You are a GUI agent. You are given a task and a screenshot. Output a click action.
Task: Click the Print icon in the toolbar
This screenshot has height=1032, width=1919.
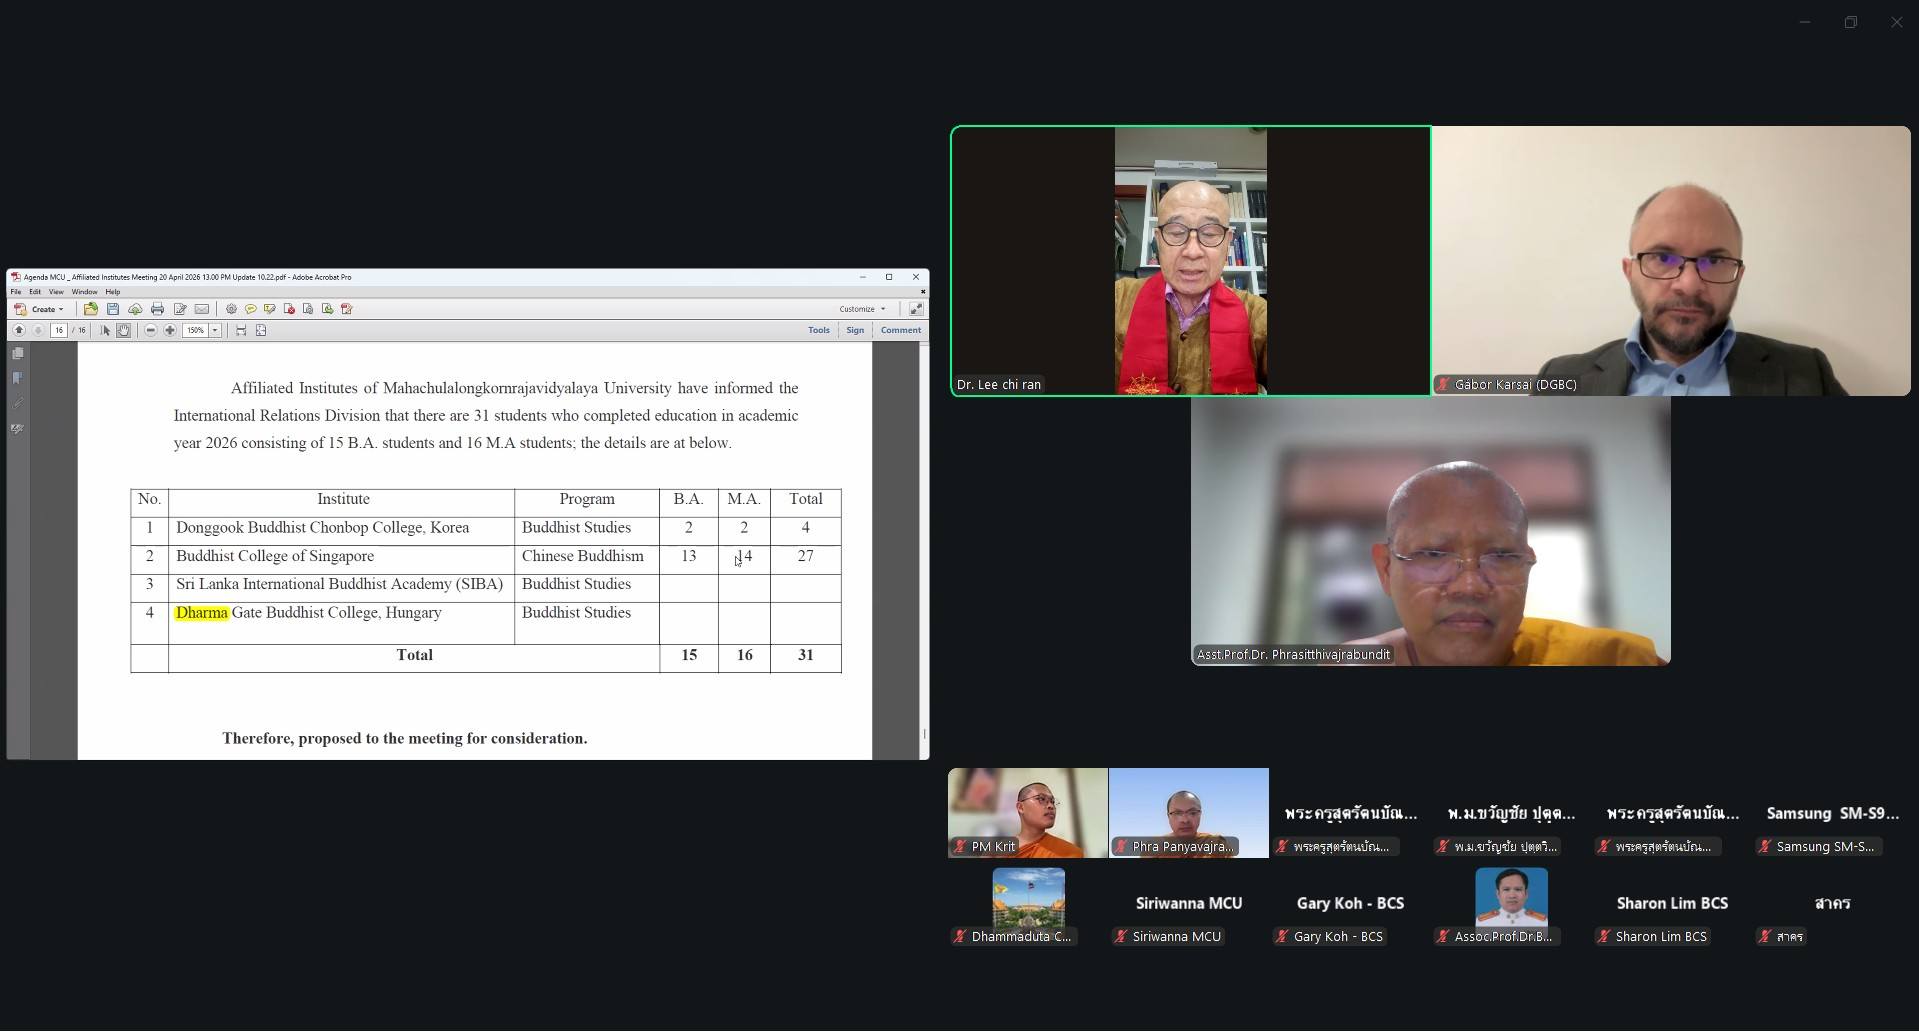click(157, 309)
